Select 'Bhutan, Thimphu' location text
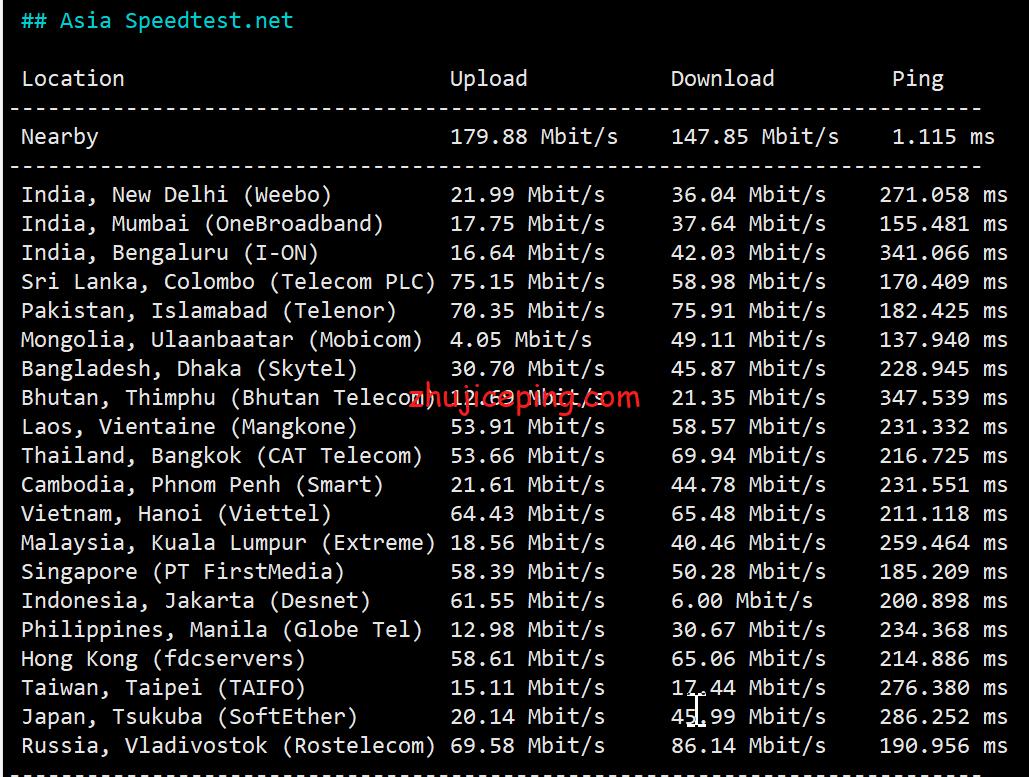This screenshot has width=1029, height=777. (x=118, y=397)
